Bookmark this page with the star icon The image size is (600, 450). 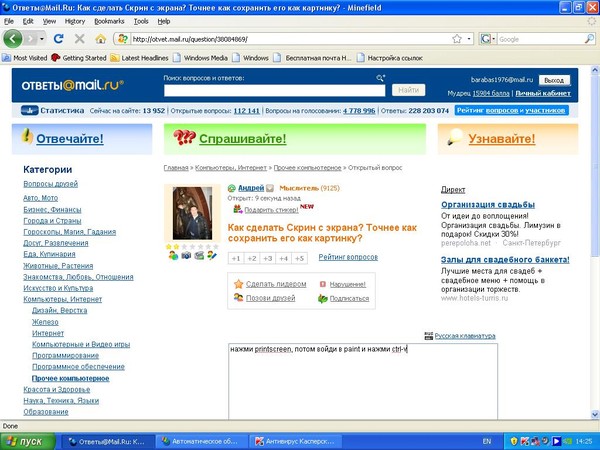[457, 39]
